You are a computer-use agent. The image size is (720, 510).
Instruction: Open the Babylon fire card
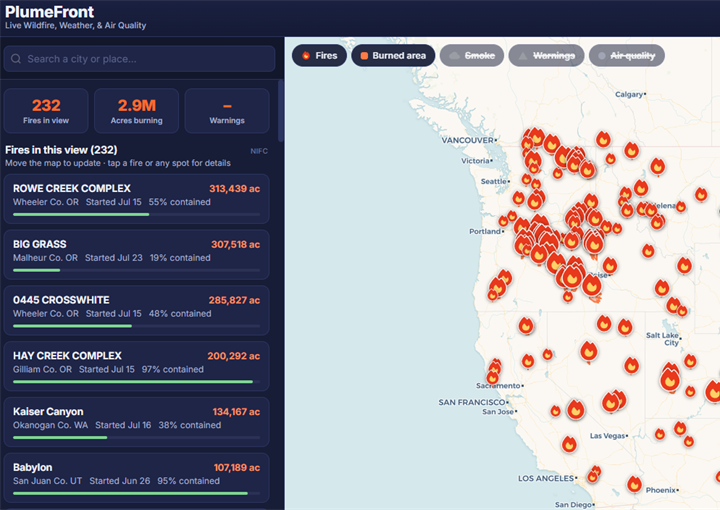(136, 478)
